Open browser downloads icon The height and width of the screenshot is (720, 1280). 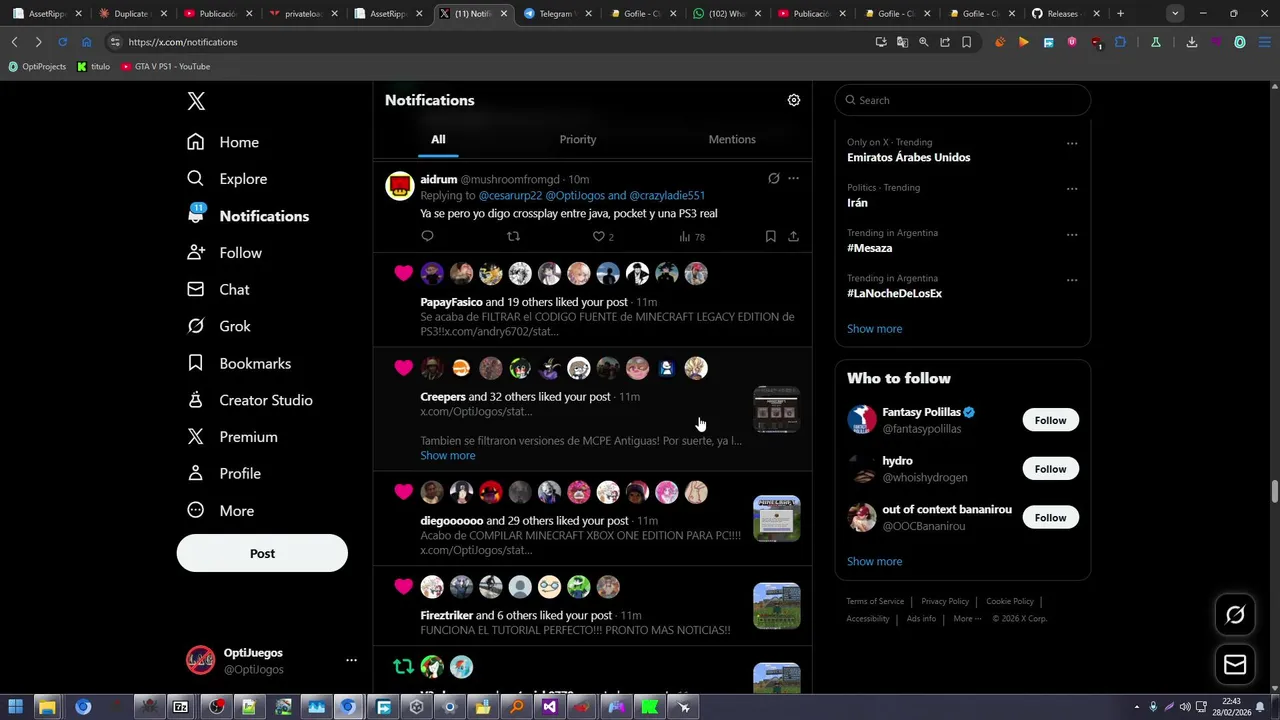(1192, 42)
